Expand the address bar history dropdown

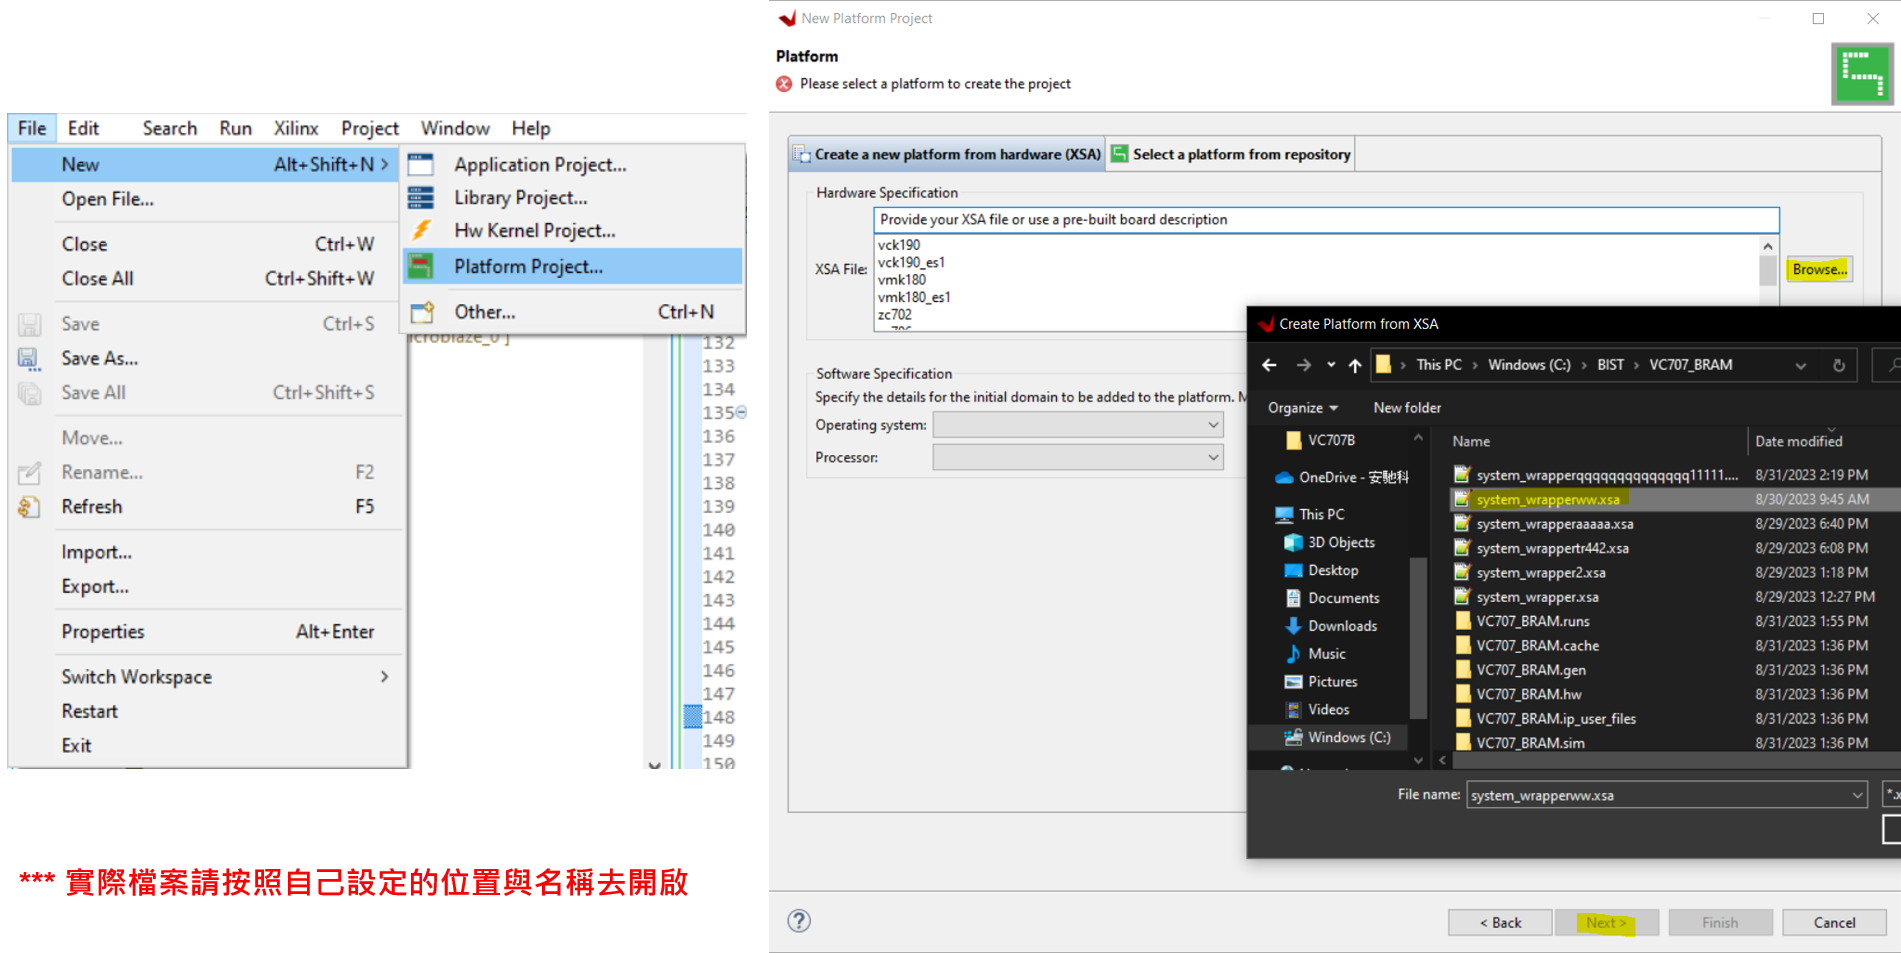pos(1801,366)
